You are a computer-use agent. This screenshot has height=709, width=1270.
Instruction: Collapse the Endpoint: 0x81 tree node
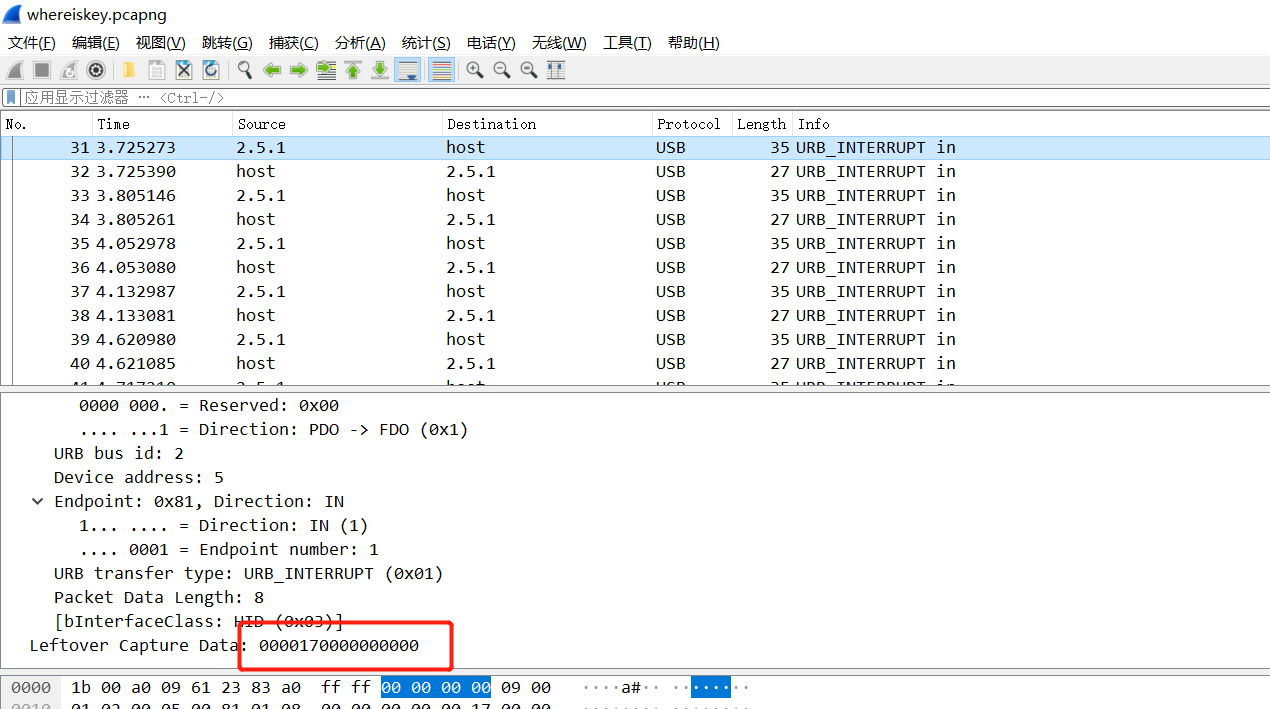point(38,501)
